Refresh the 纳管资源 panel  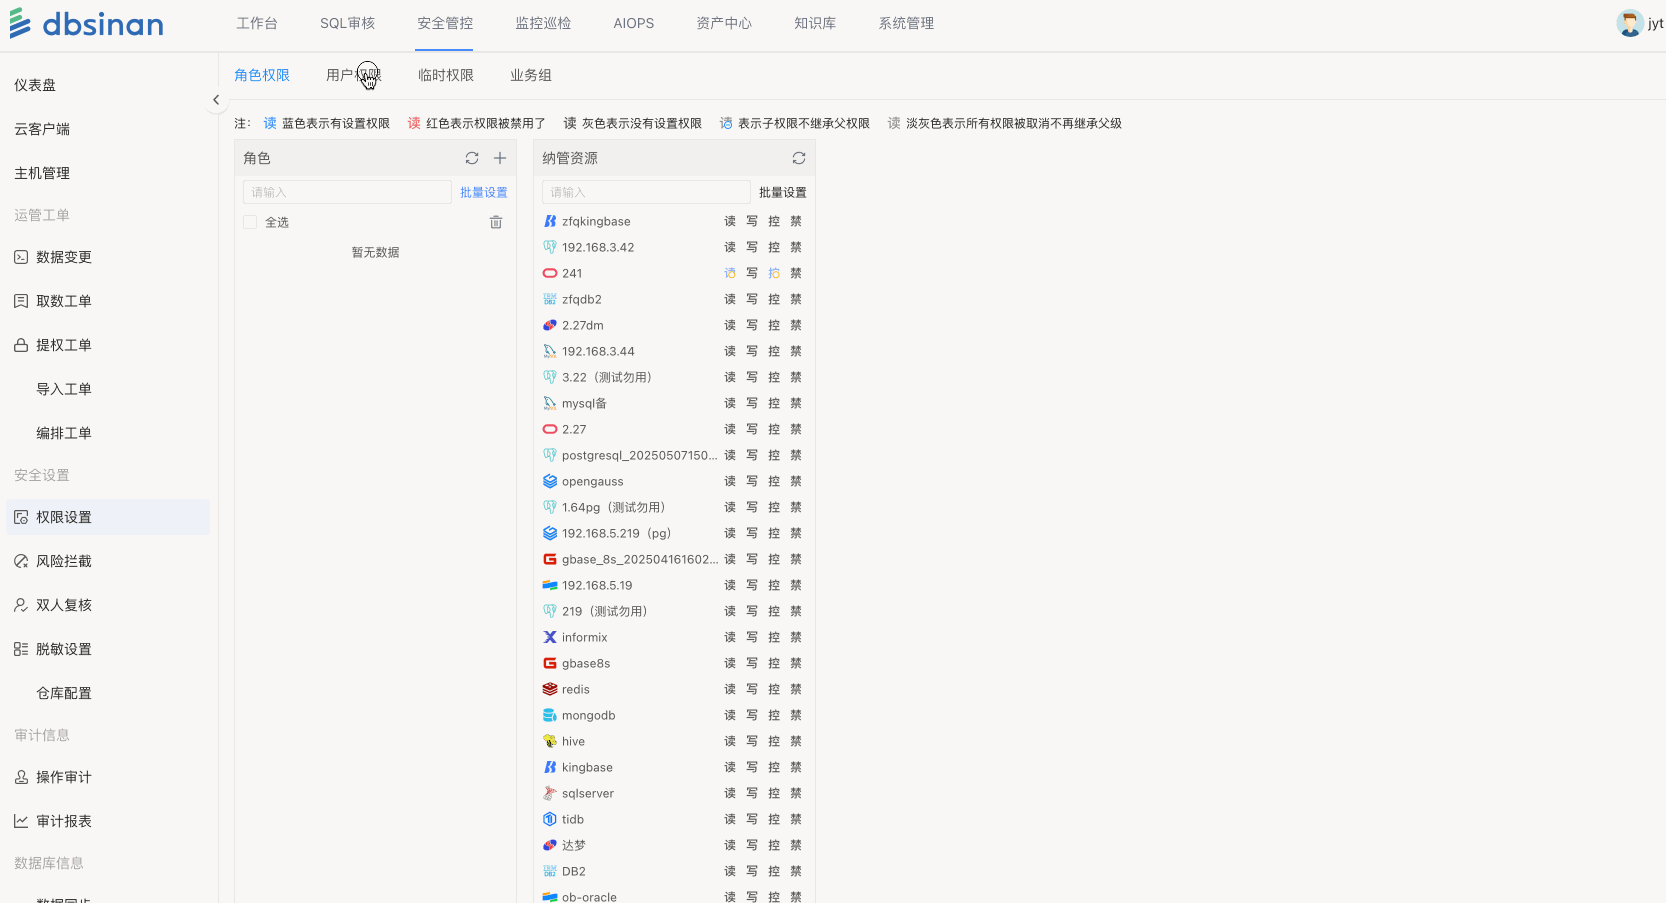click(799, 158)
